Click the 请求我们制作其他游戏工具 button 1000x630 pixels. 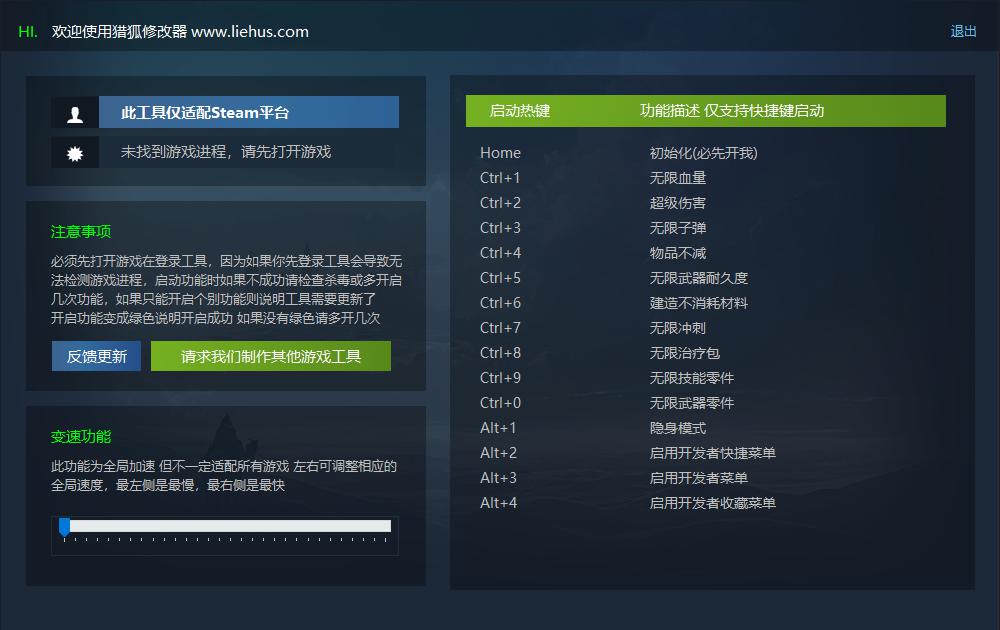point(271,356)
